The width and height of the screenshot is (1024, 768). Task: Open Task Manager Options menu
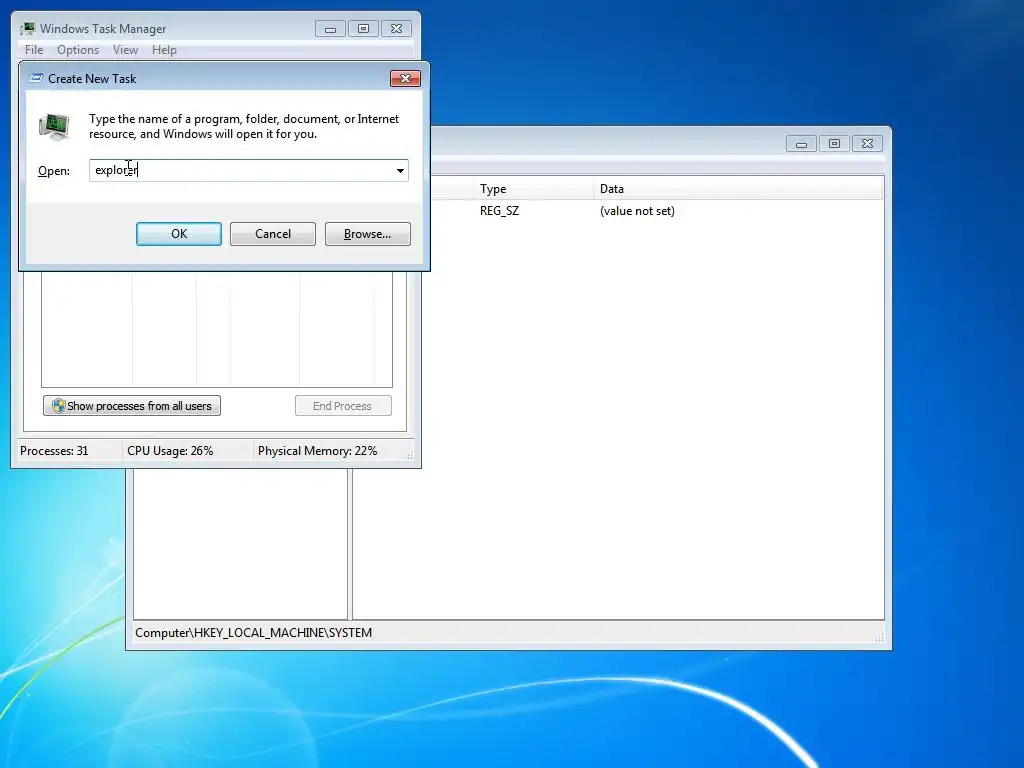(x=78, y=50)
